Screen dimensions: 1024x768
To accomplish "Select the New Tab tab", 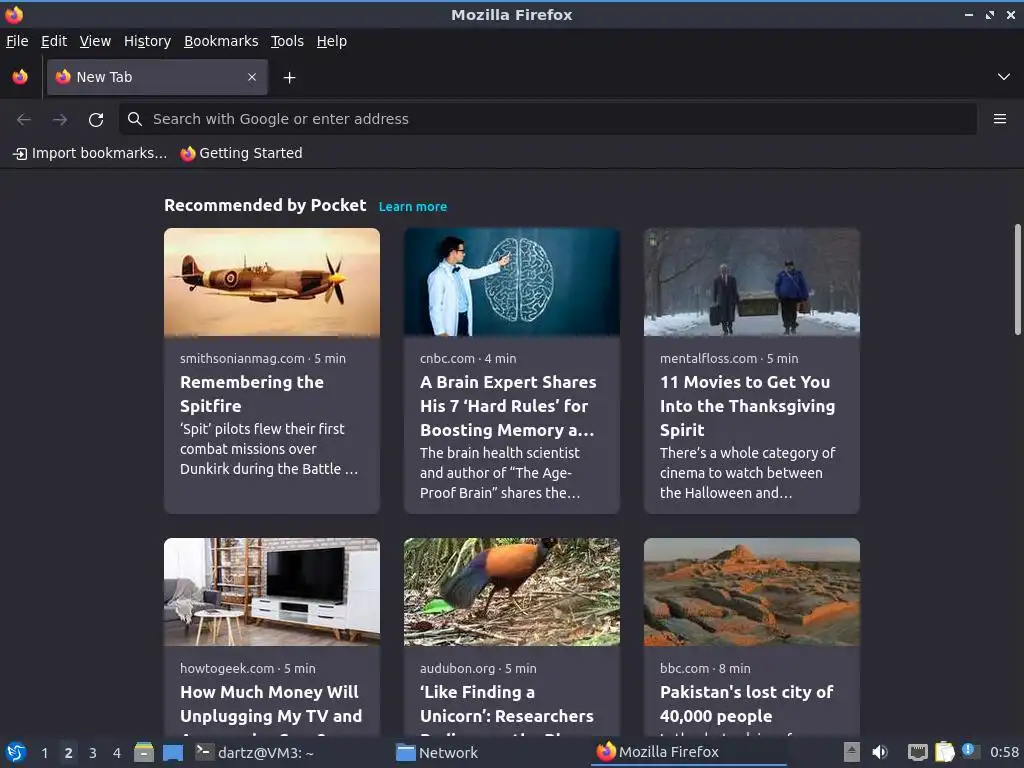I will click(157, 77).
